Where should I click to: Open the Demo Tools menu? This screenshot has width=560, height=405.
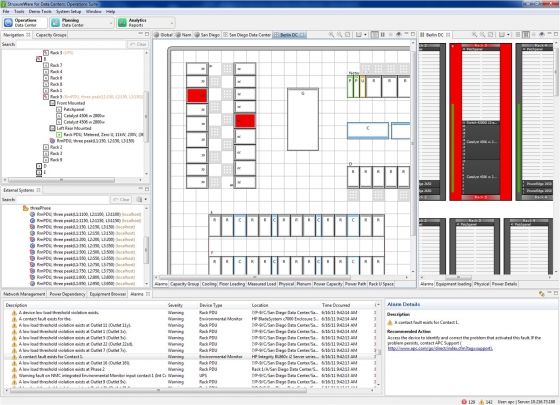tap(40, 11)
